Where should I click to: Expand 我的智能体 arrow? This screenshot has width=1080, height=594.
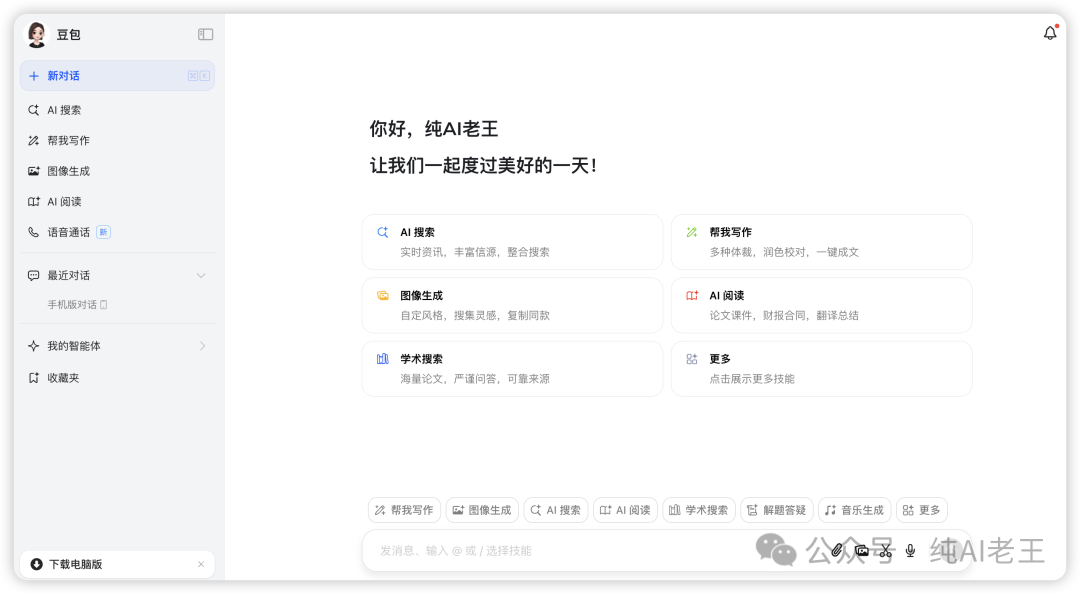202,346
